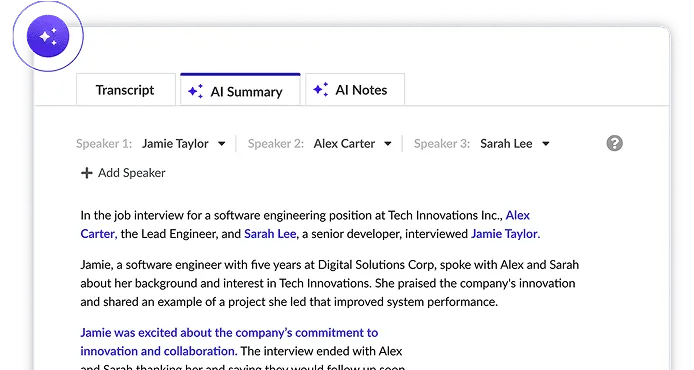This screenshot has height=370, width=694.
Task: Click the text 'The interview ended with Alex'
Action: pyautogui.click(x=321, y=351)
